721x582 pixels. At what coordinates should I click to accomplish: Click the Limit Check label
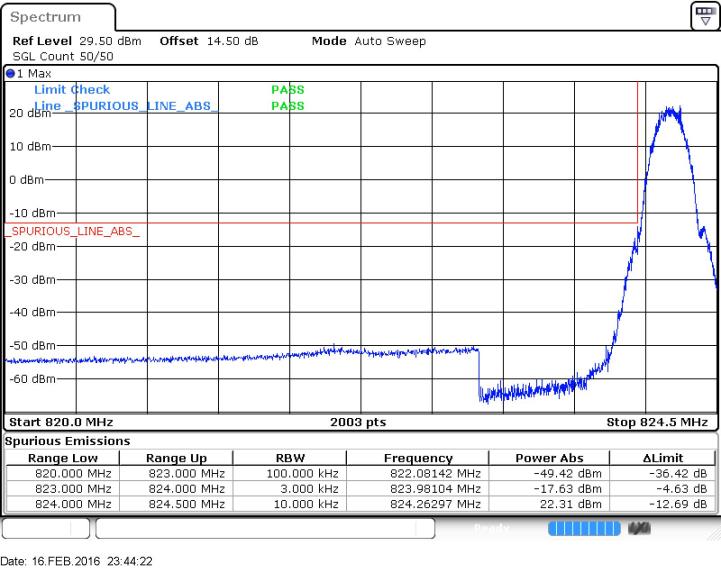click(72, 90)
